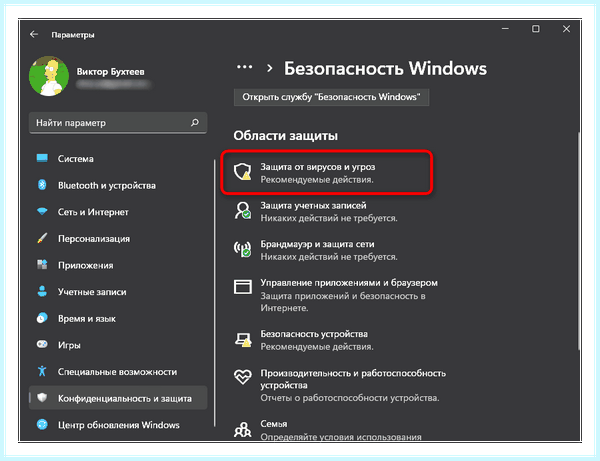This screenshot has height=461, width=600.
Task: Click the Найти параметр search field
Action: pyautogui.click(x=118, y=123)
